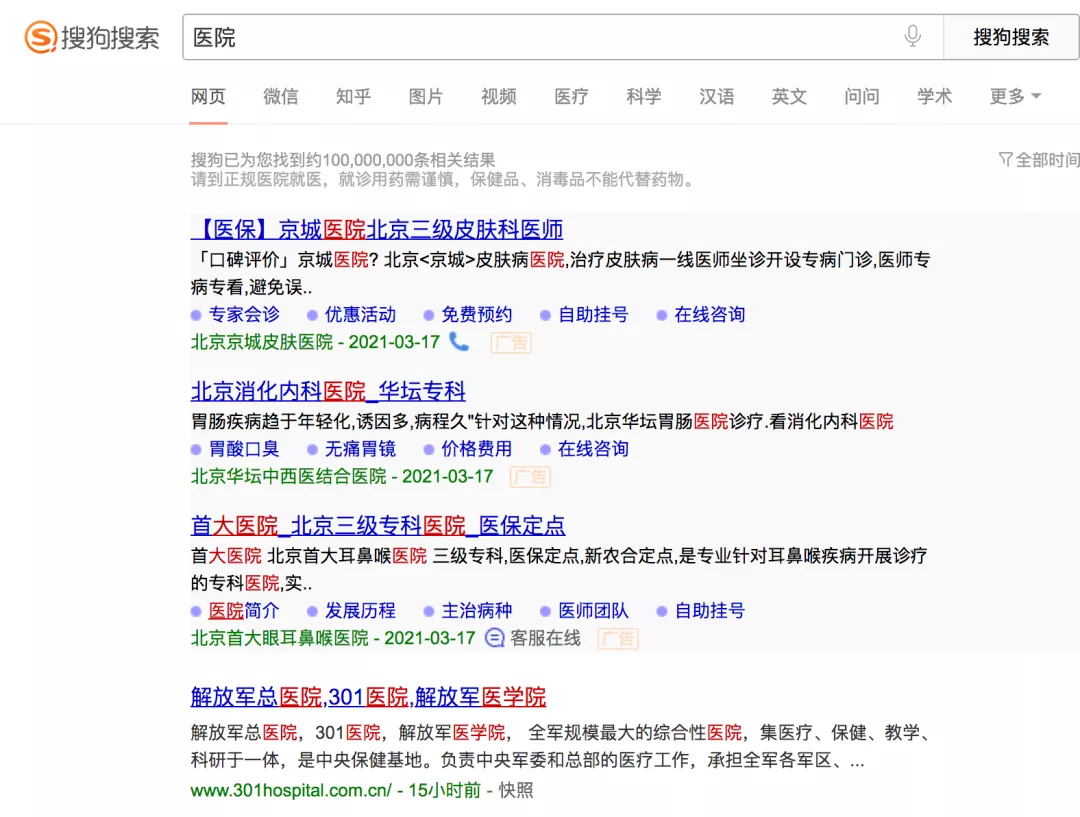
Task: Click the 广告 badge on 北京华坛中西医结合医院 result
Action: pyautogui.click(x=530, y=477)
